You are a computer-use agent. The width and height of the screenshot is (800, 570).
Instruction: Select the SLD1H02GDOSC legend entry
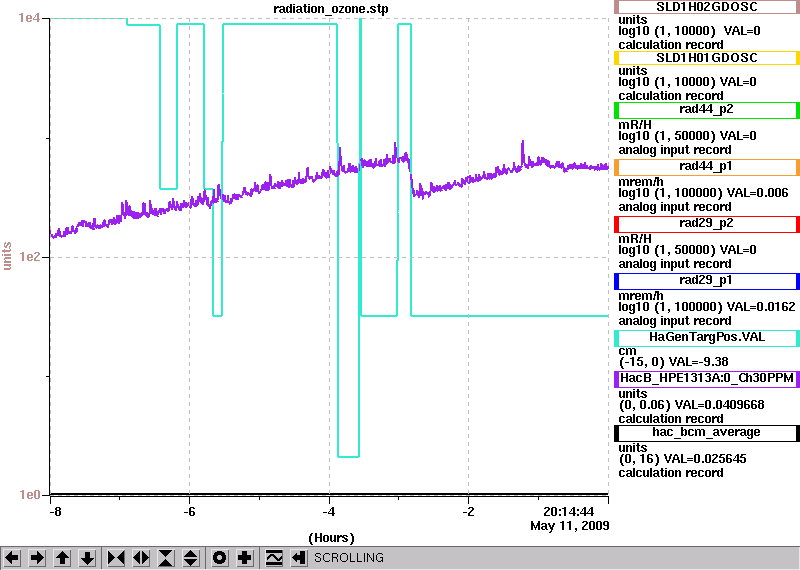coord(707,7)
